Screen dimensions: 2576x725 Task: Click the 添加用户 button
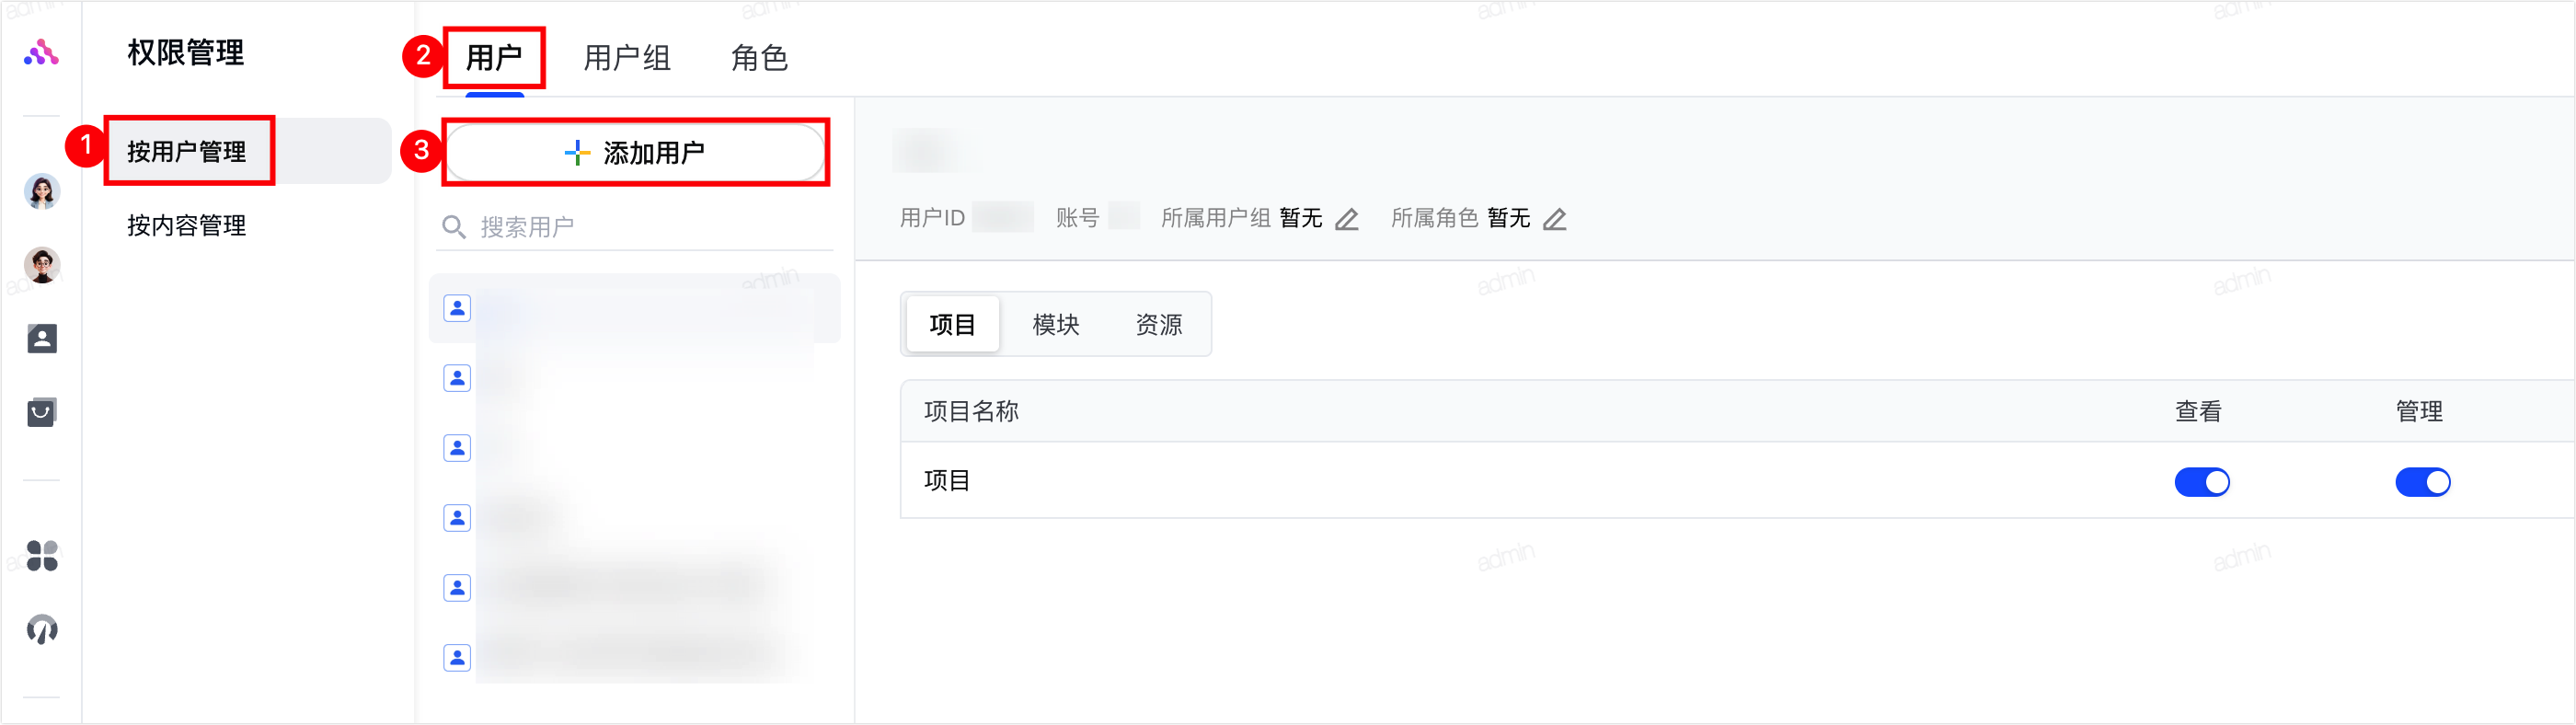[x=636, y=153]
